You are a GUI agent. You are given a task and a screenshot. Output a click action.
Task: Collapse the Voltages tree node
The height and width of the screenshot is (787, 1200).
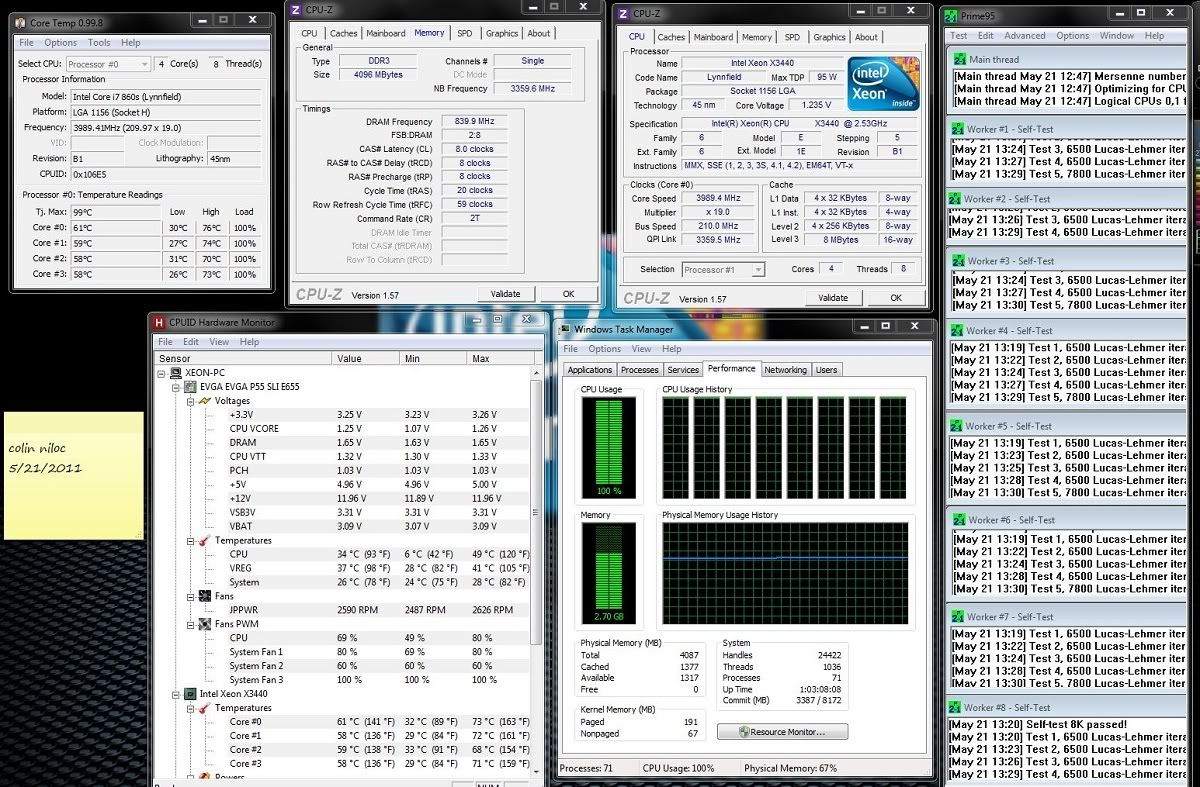tap(190, 401)
